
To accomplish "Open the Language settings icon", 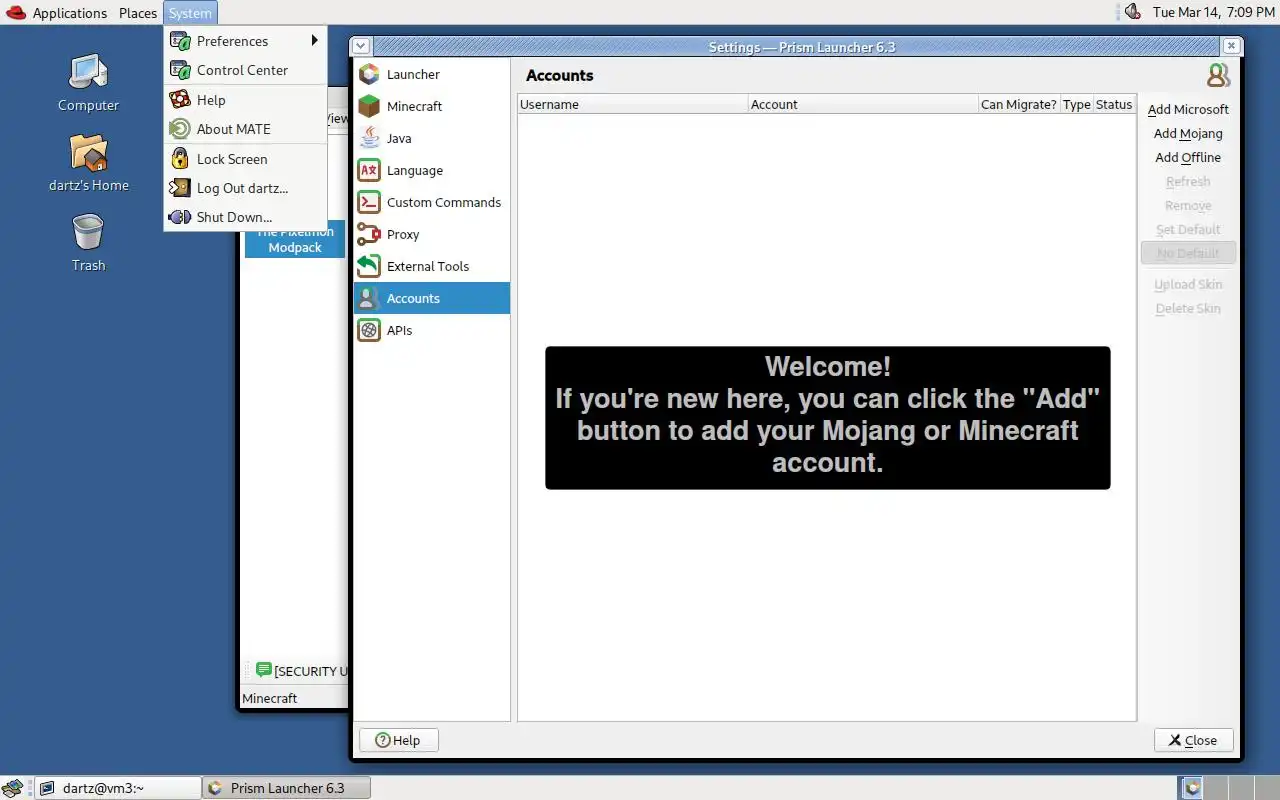I will coord(369,170).
